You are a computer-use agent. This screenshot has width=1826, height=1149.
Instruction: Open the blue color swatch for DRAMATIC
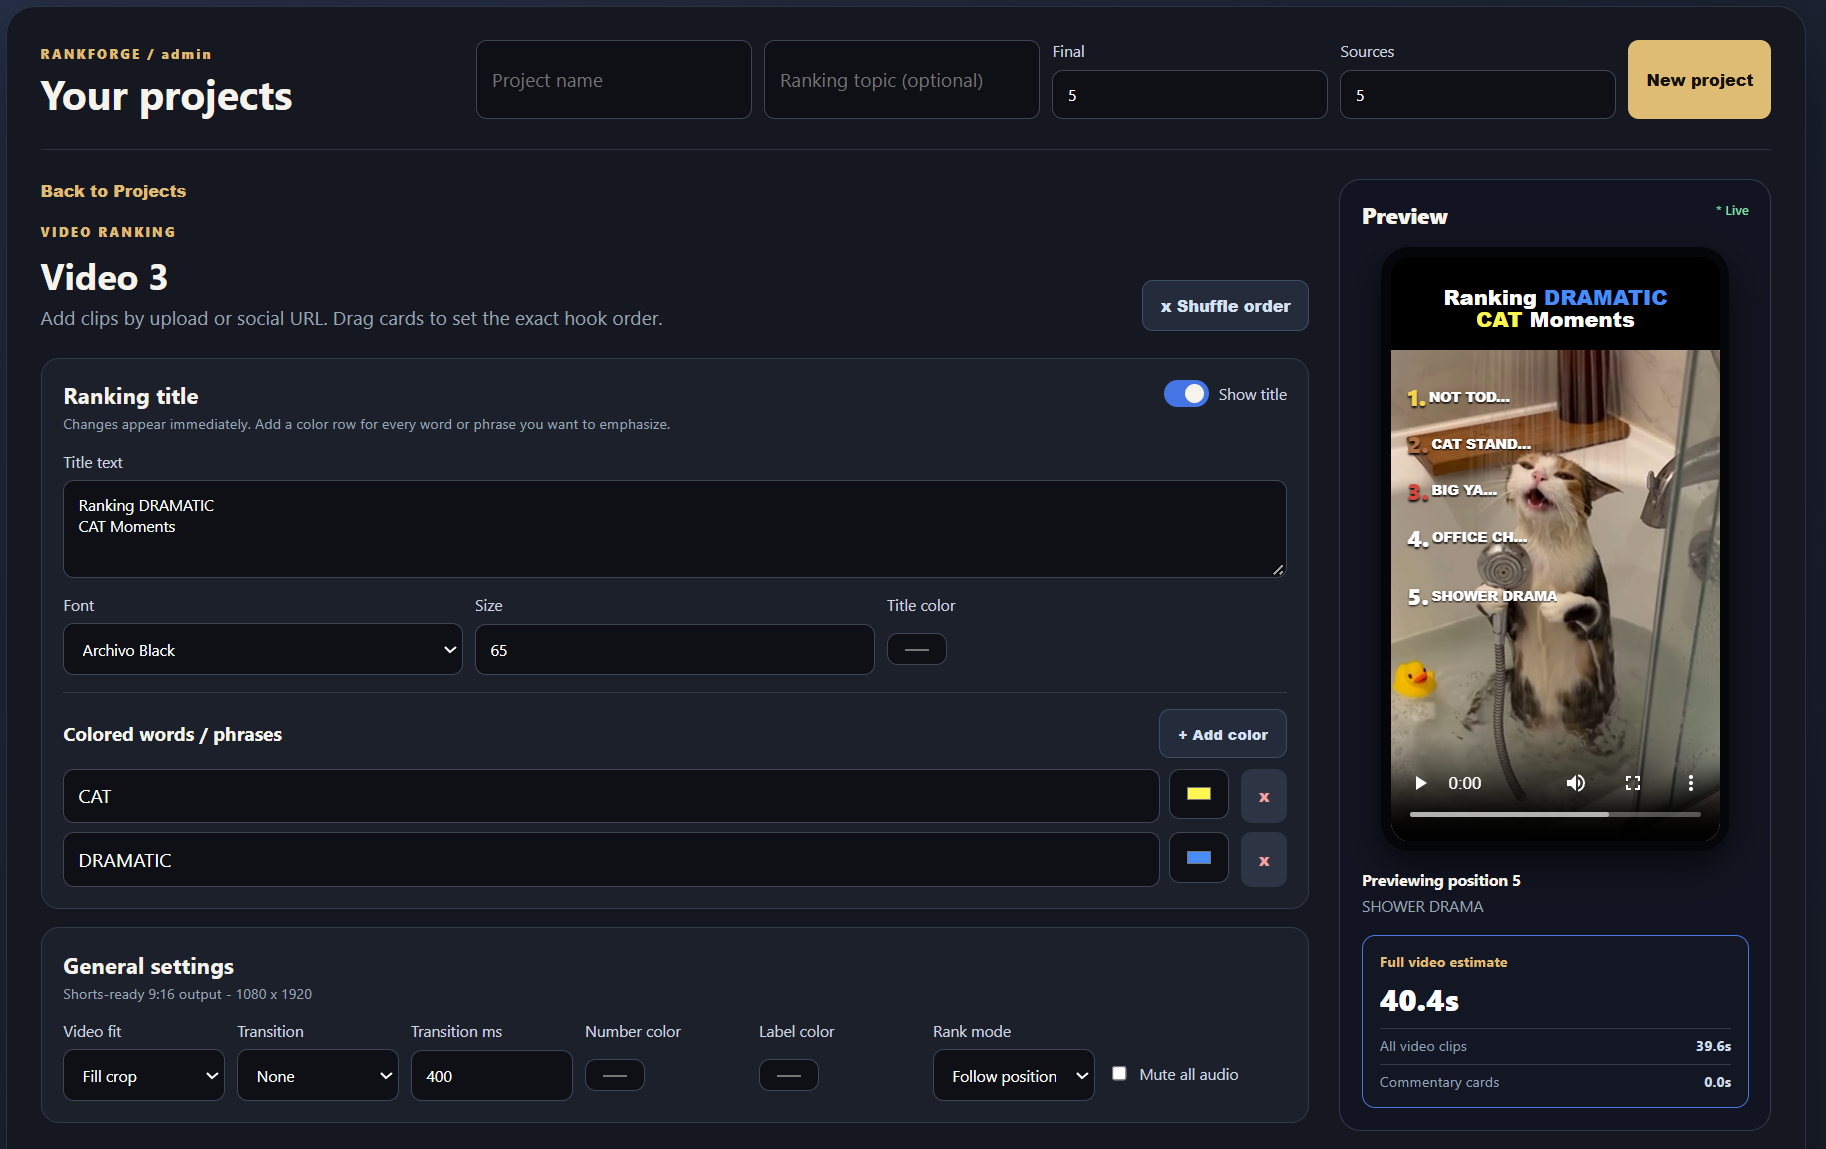point(1199,858)
